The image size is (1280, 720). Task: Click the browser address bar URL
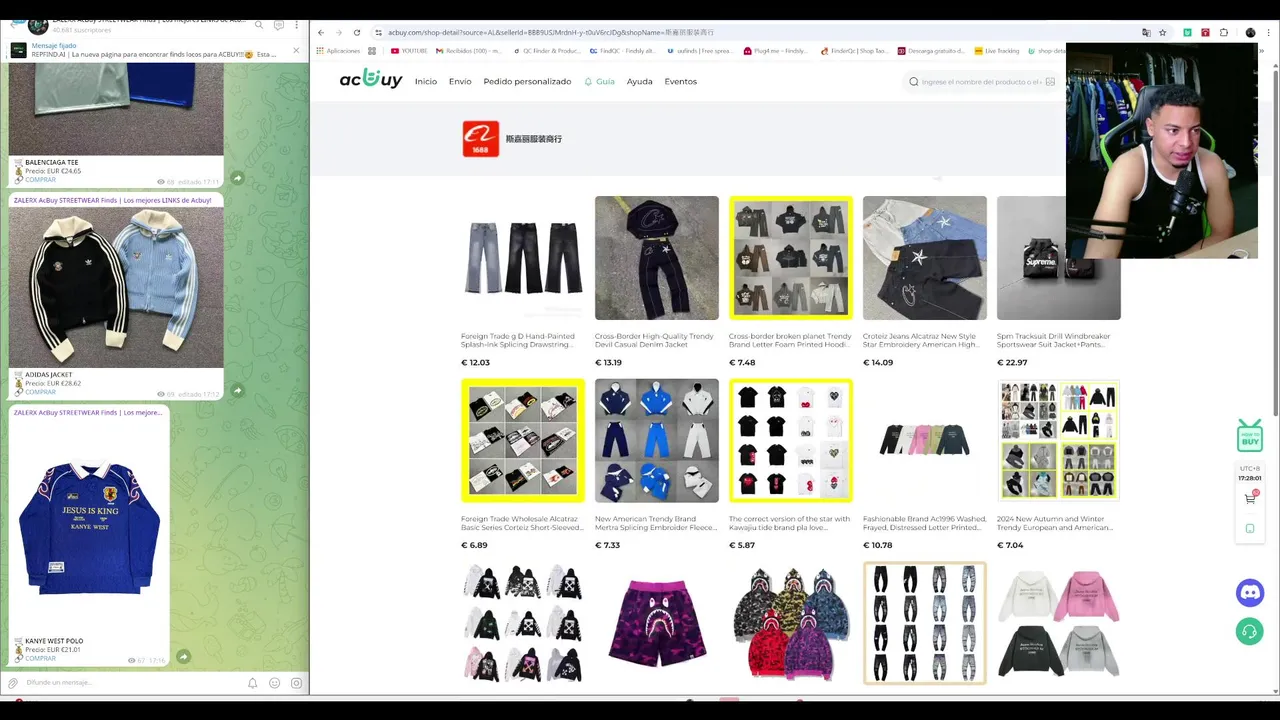coord(550,32)
